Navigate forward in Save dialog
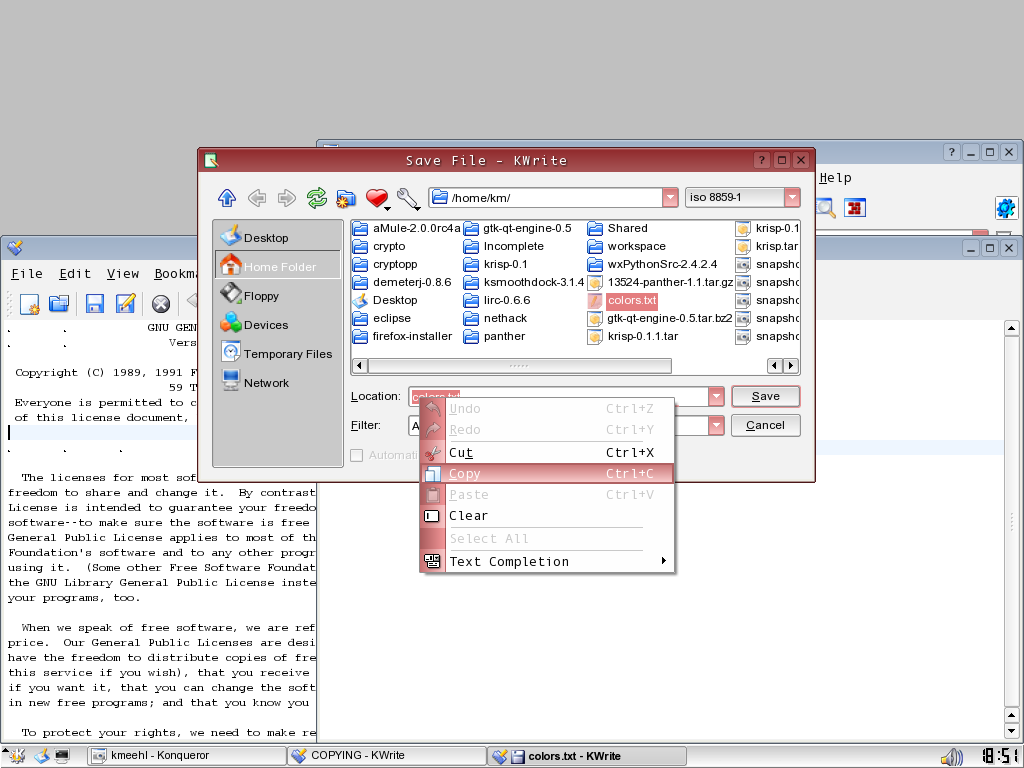This screenshot has height=768, width=1024. point(287,197)
